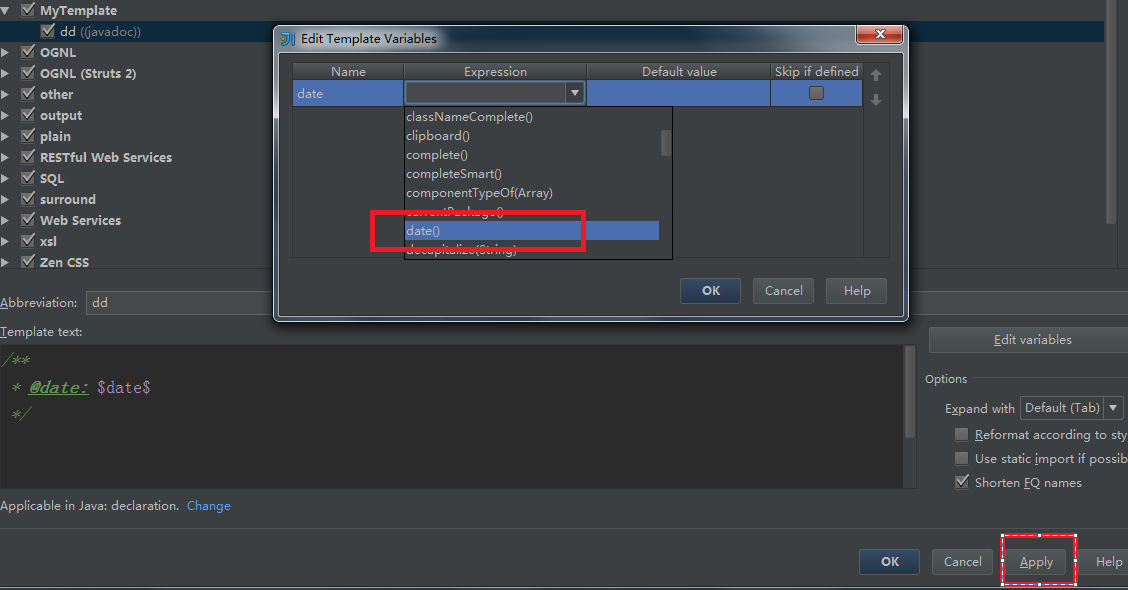Image resolution: width=1128 pixels, height=590 pixels.
Task: Click the date variable name cell
Action: point(348,94)
